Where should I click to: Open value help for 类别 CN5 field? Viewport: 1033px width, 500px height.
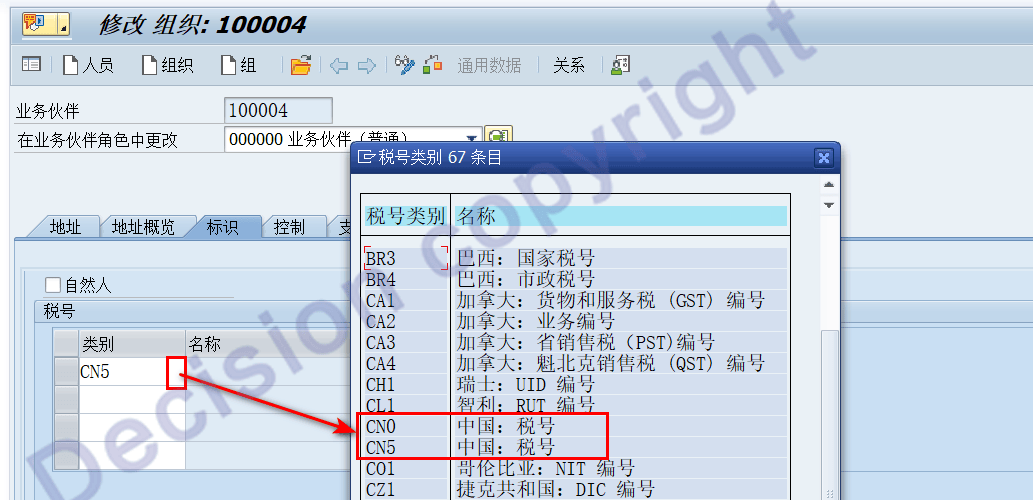tap(176, 372)
